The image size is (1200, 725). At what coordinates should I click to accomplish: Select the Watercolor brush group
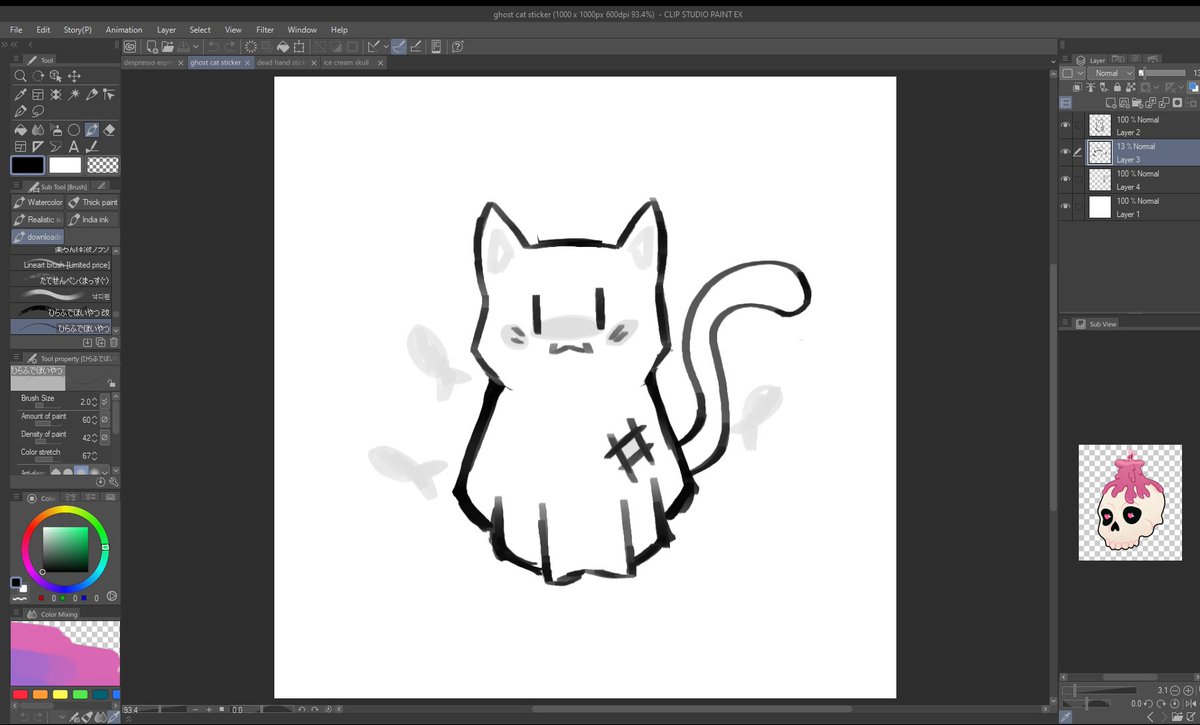(x=38, y=202)
